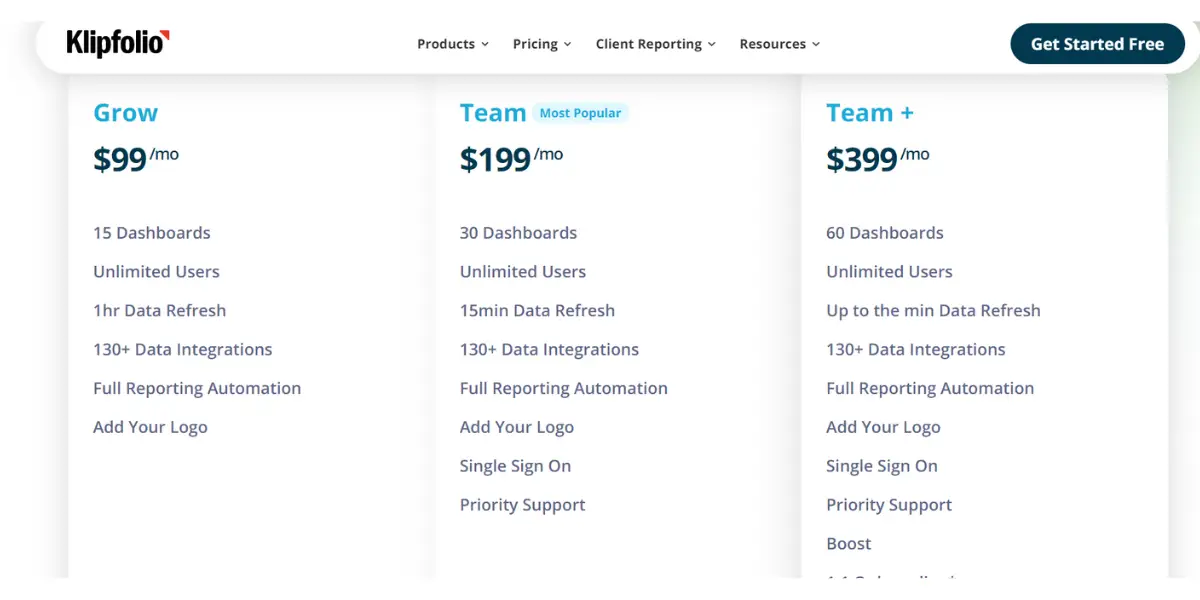
Task: Click the Klipfolio logo
Action: tap(118, 44)
